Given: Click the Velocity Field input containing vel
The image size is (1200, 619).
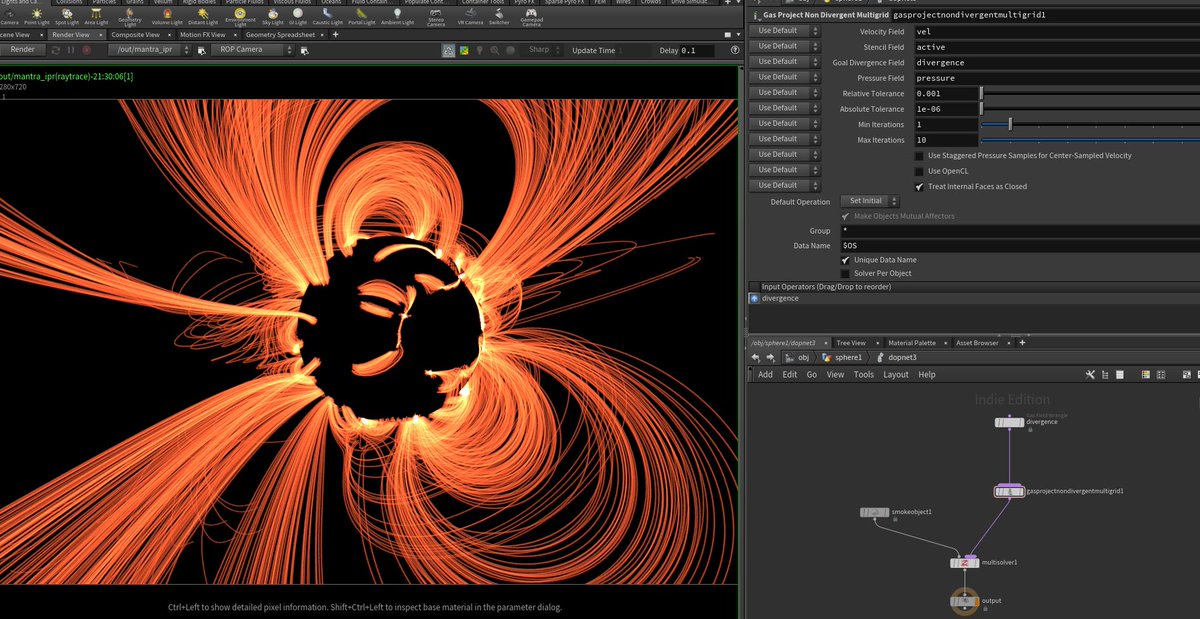Looking at the screenshot, I should point(1056,31).
